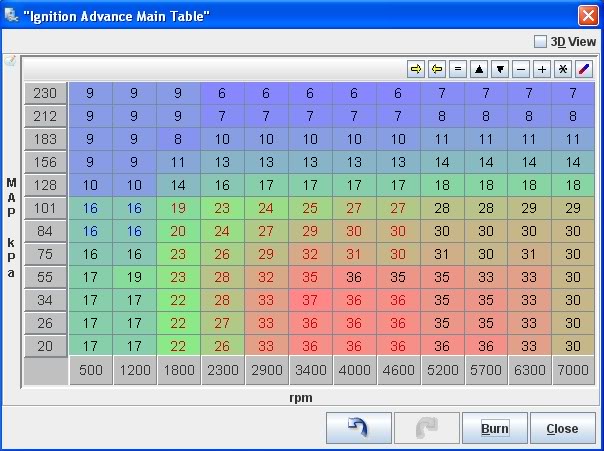This screenshot has width=604, height=451.
Task: Click the title bar application icon
Action: coord(11,15)
